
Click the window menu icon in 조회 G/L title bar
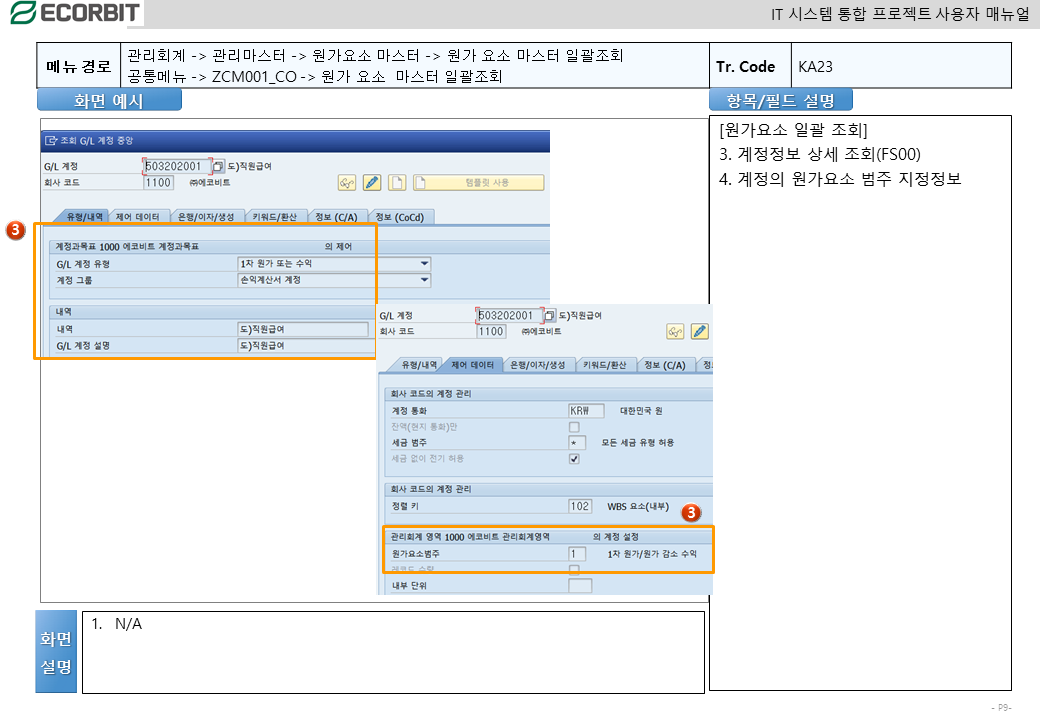(x=51, y=140)
